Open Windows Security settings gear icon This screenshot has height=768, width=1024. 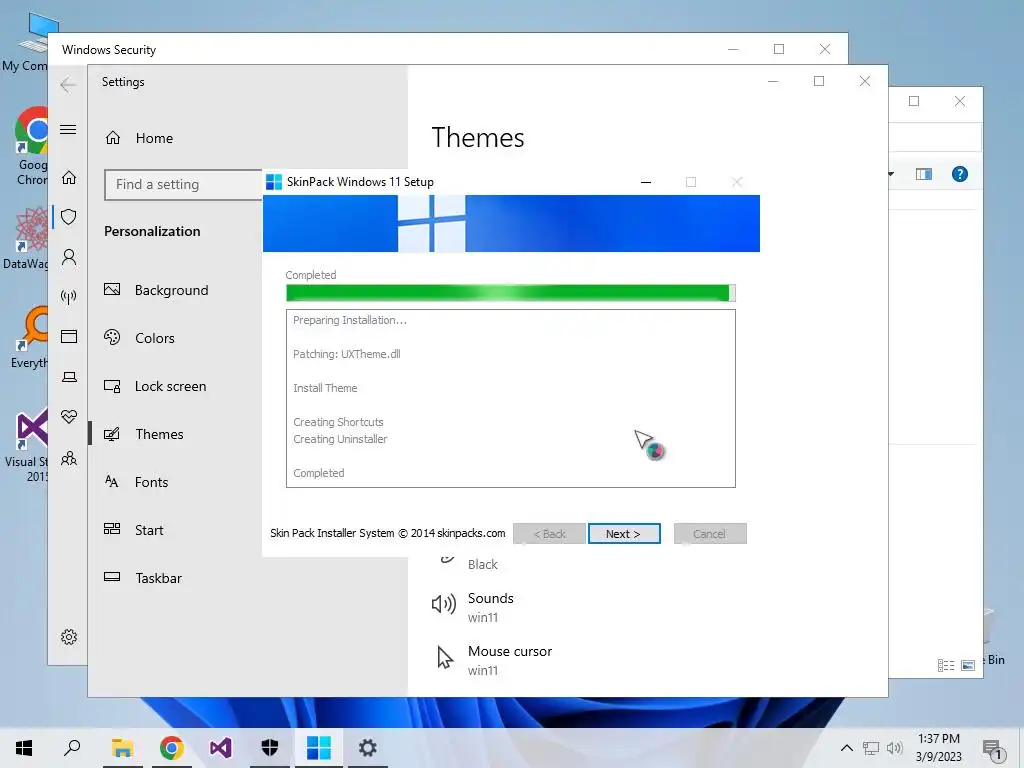pos(69,637)
